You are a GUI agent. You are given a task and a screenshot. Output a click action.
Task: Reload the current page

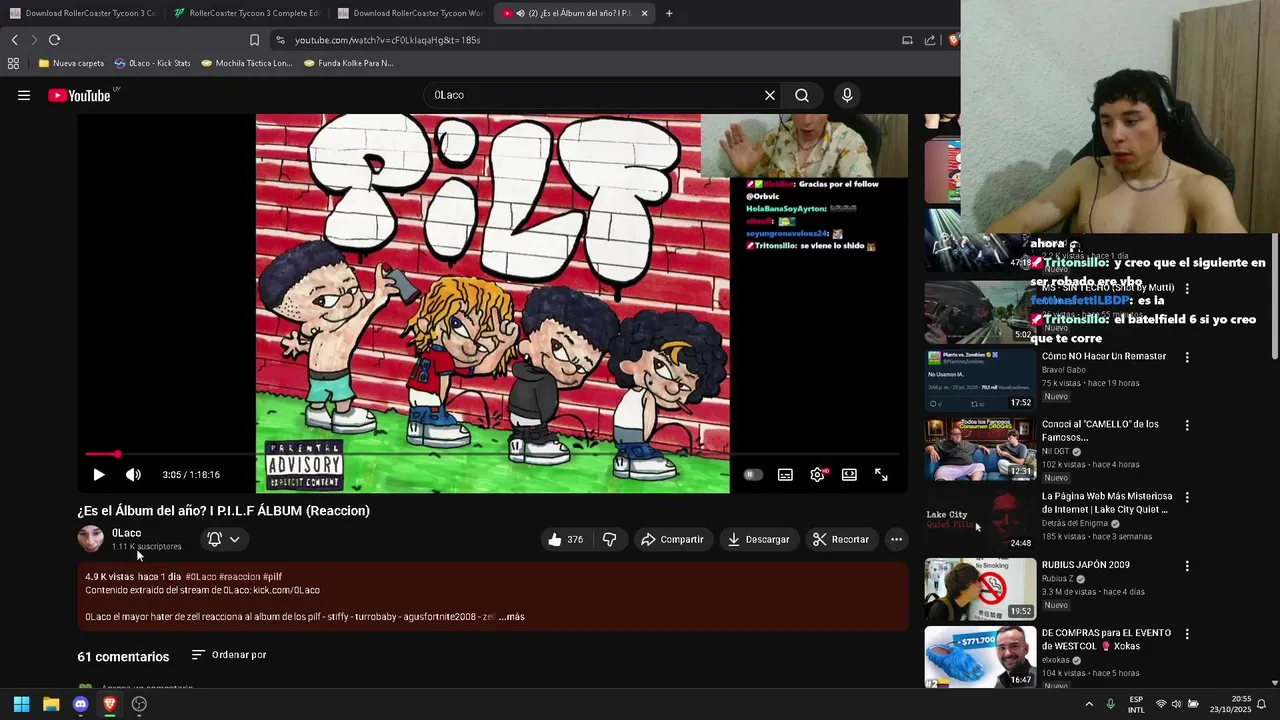click(x=54, y=40)
